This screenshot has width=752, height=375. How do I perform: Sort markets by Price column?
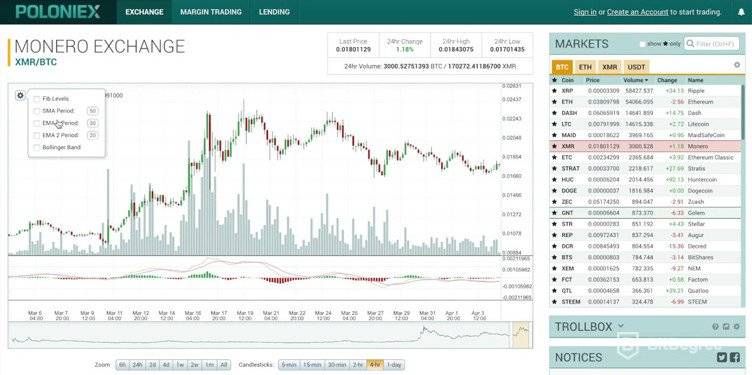(x=592, y=80)
